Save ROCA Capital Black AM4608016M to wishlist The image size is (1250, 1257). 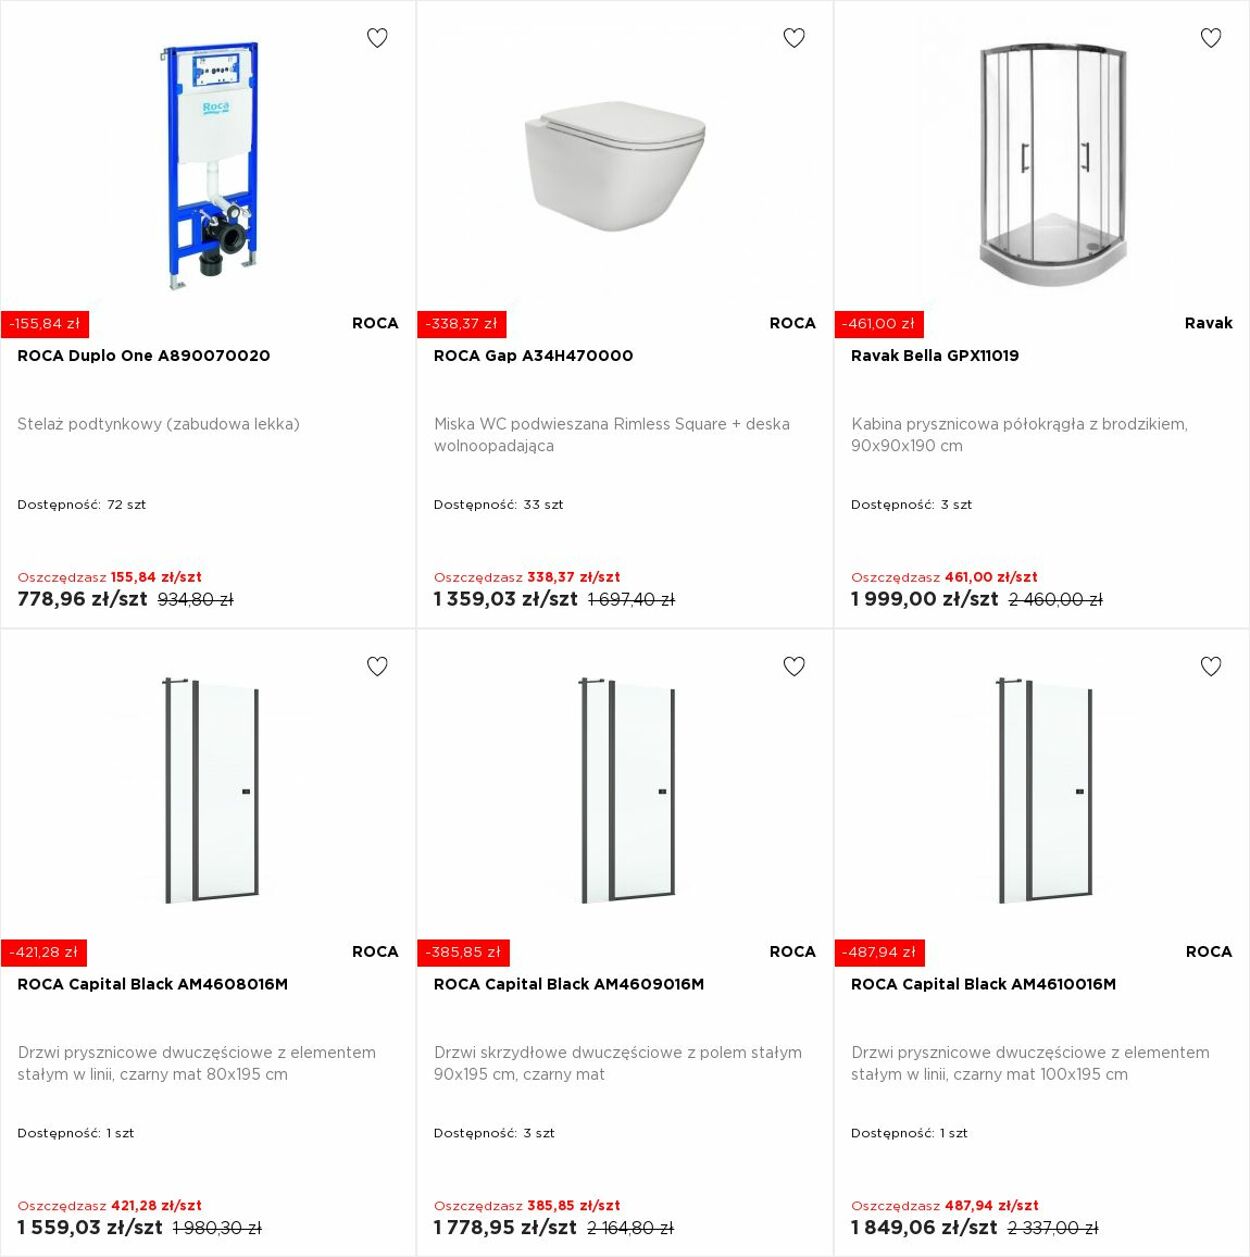point(377,666)
